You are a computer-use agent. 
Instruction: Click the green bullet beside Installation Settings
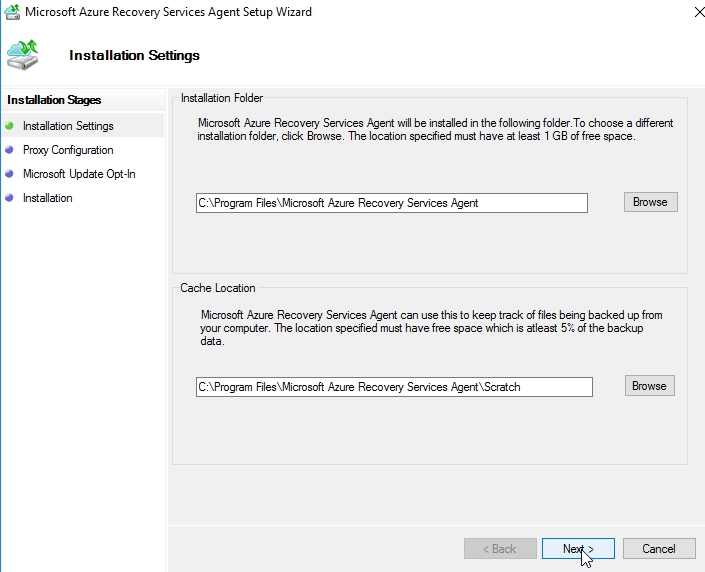(x=9, y=125)
